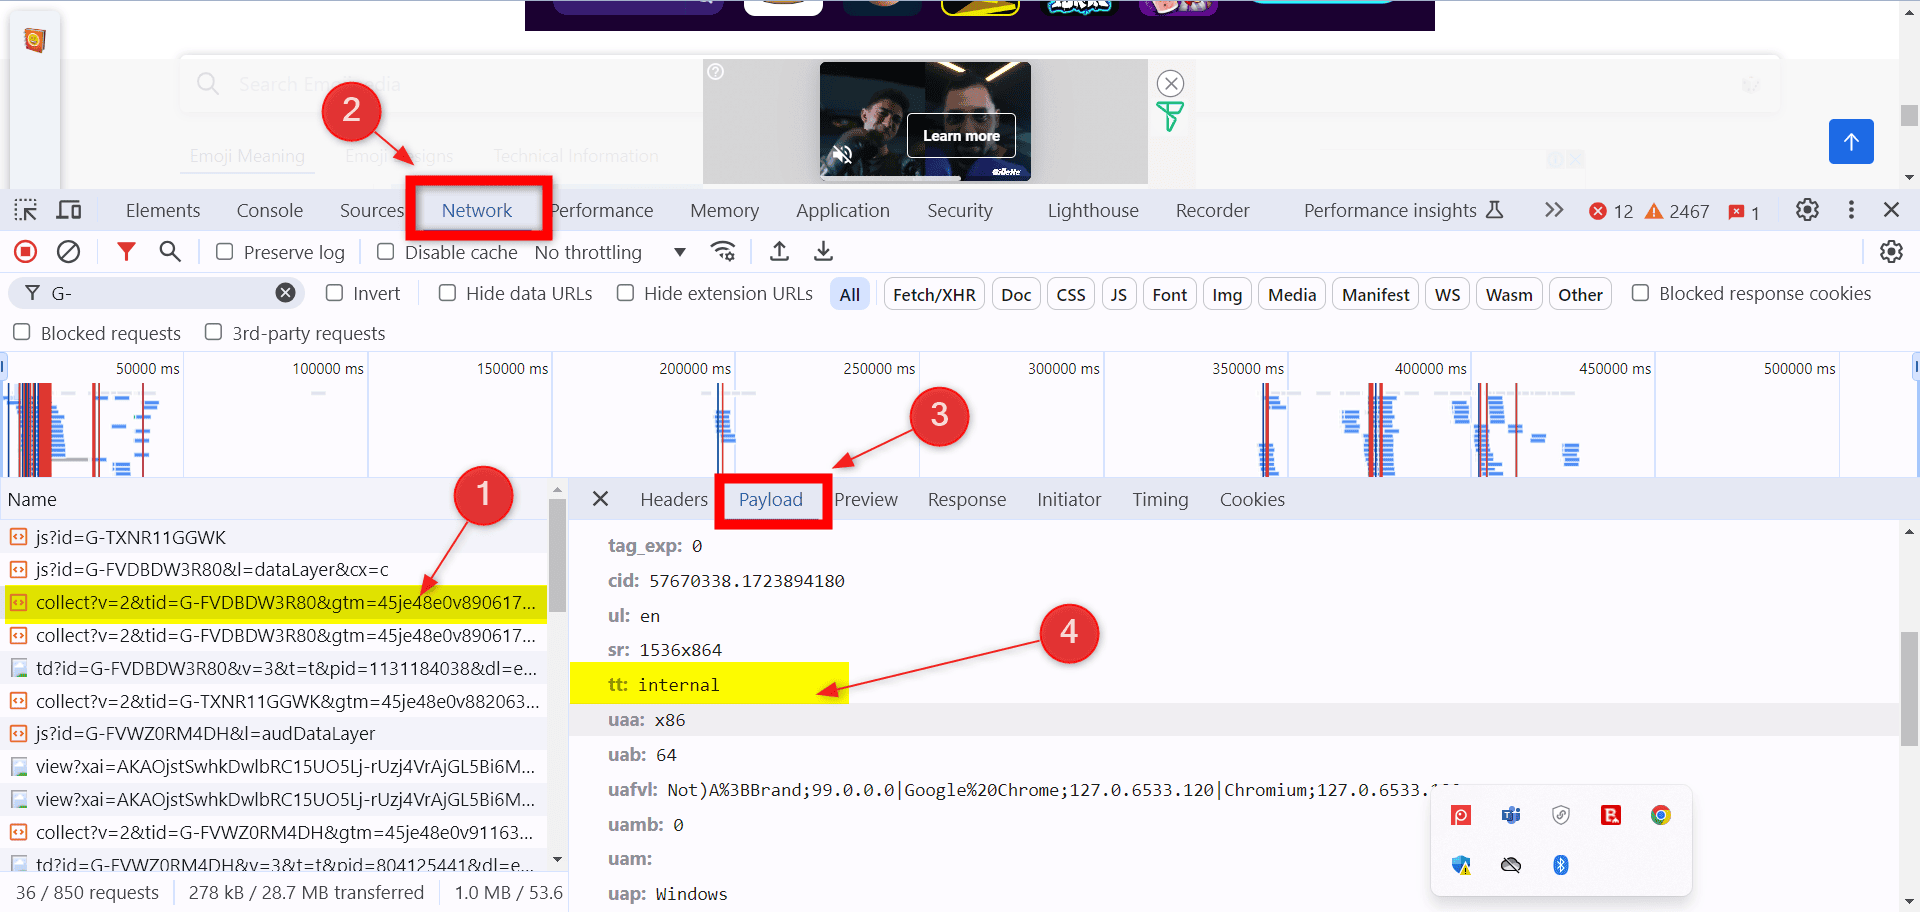The height and width of the screenshot is (912, 1920).
Task: Activate the inspect element selector icon
Action: click(26, 210)
